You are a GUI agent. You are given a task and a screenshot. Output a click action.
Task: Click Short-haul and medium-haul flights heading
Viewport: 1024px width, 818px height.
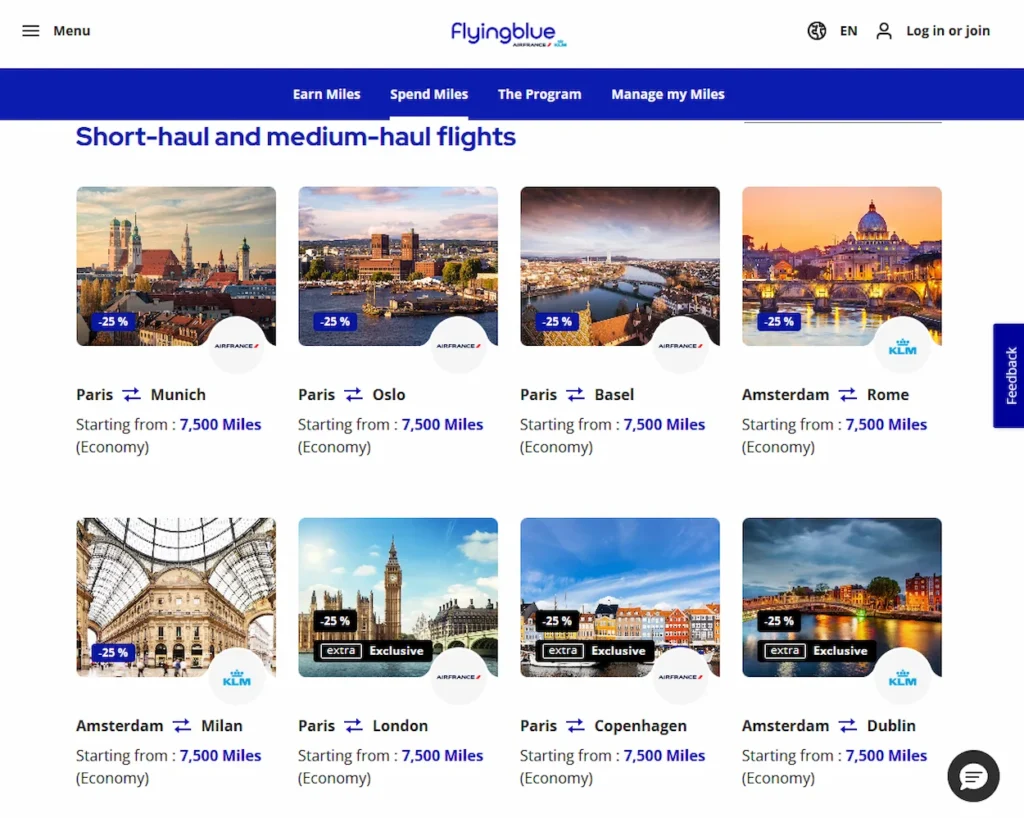(x=296, y=137)
